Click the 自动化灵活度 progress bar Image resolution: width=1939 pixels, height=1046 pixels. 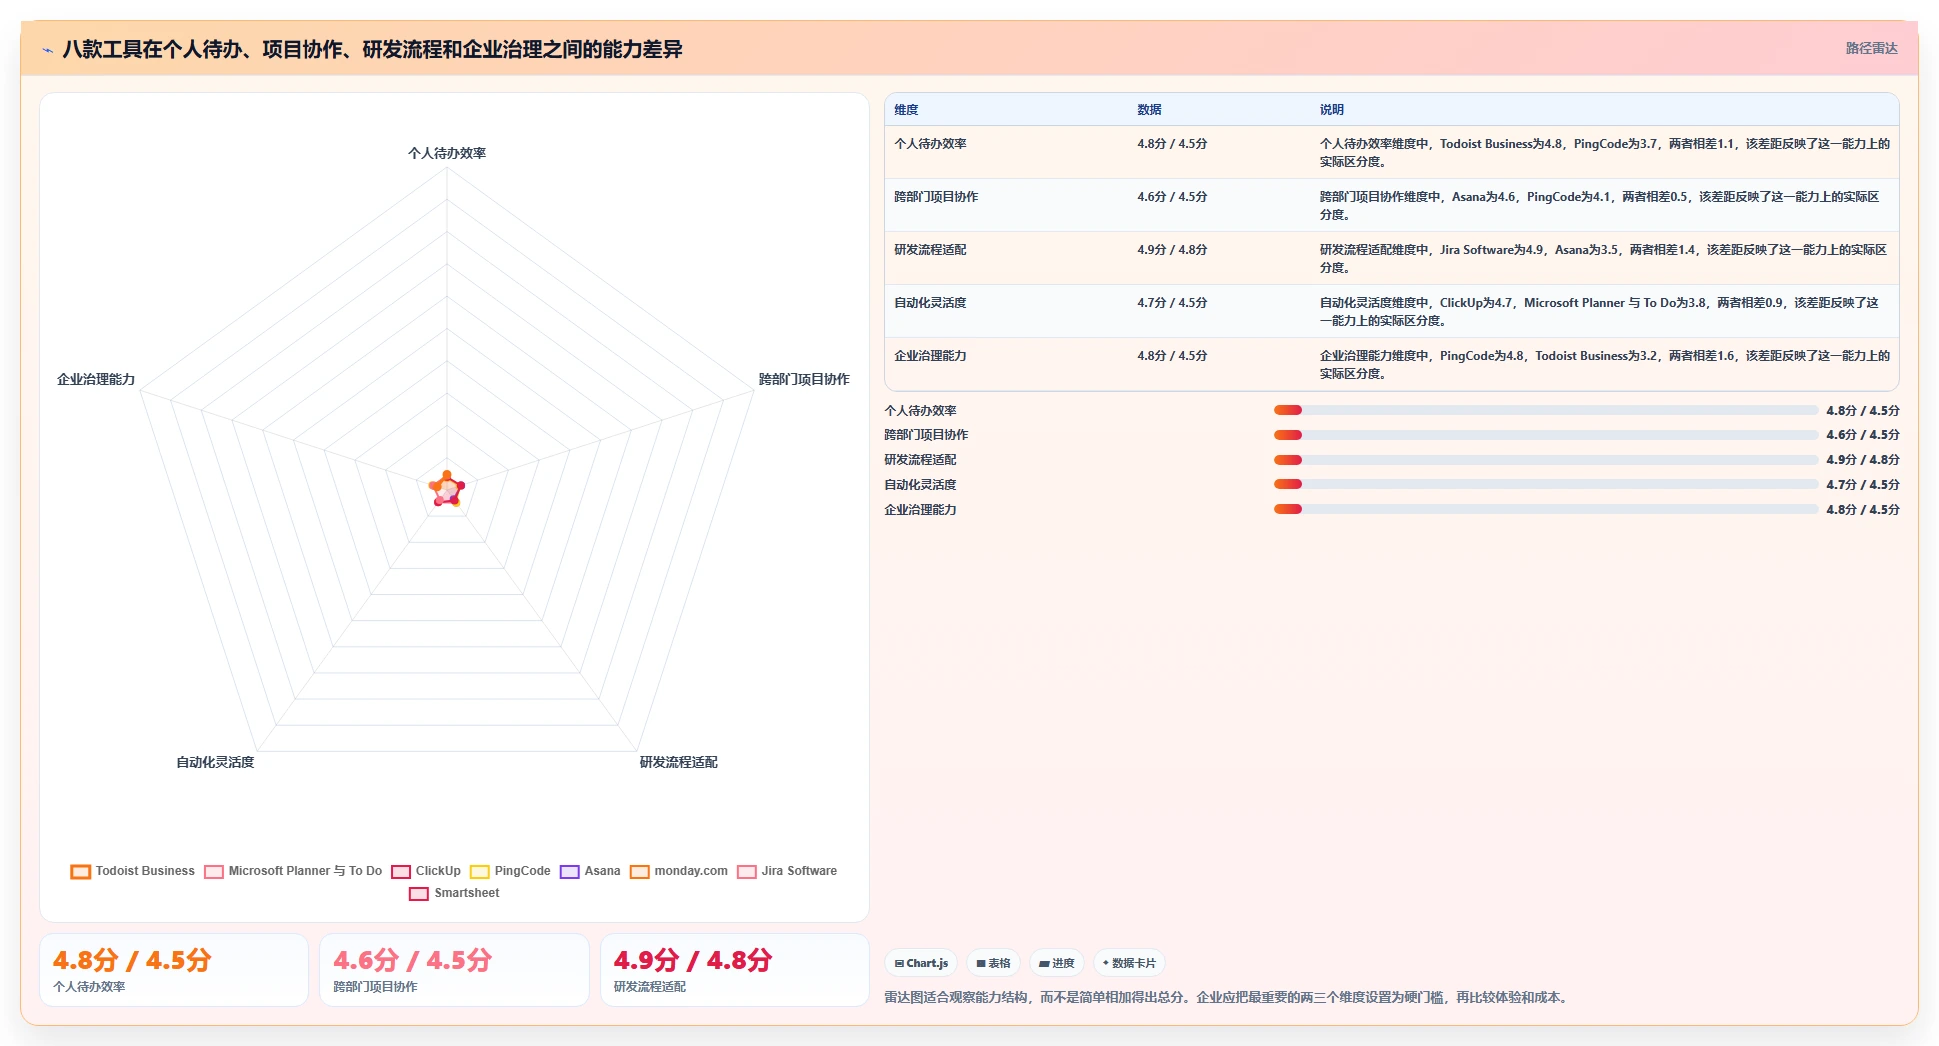1545,484
